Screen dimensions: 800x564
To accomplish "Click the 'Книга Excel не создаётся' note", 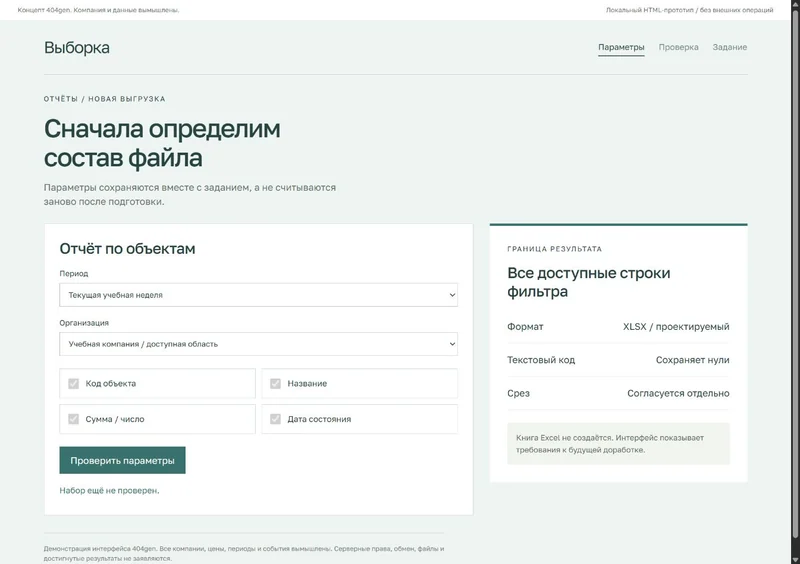I will pos(618,444).
